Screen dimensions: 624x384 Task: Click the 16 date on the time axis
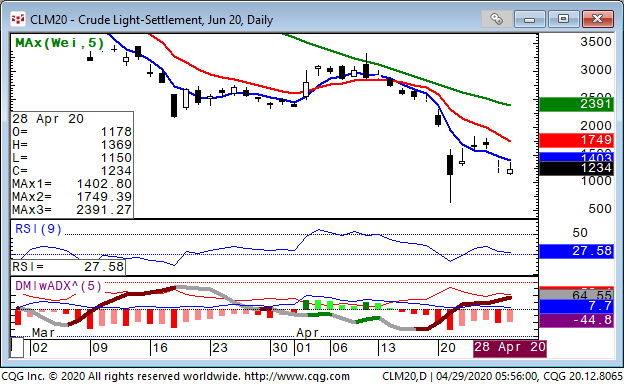coord(160,348)
